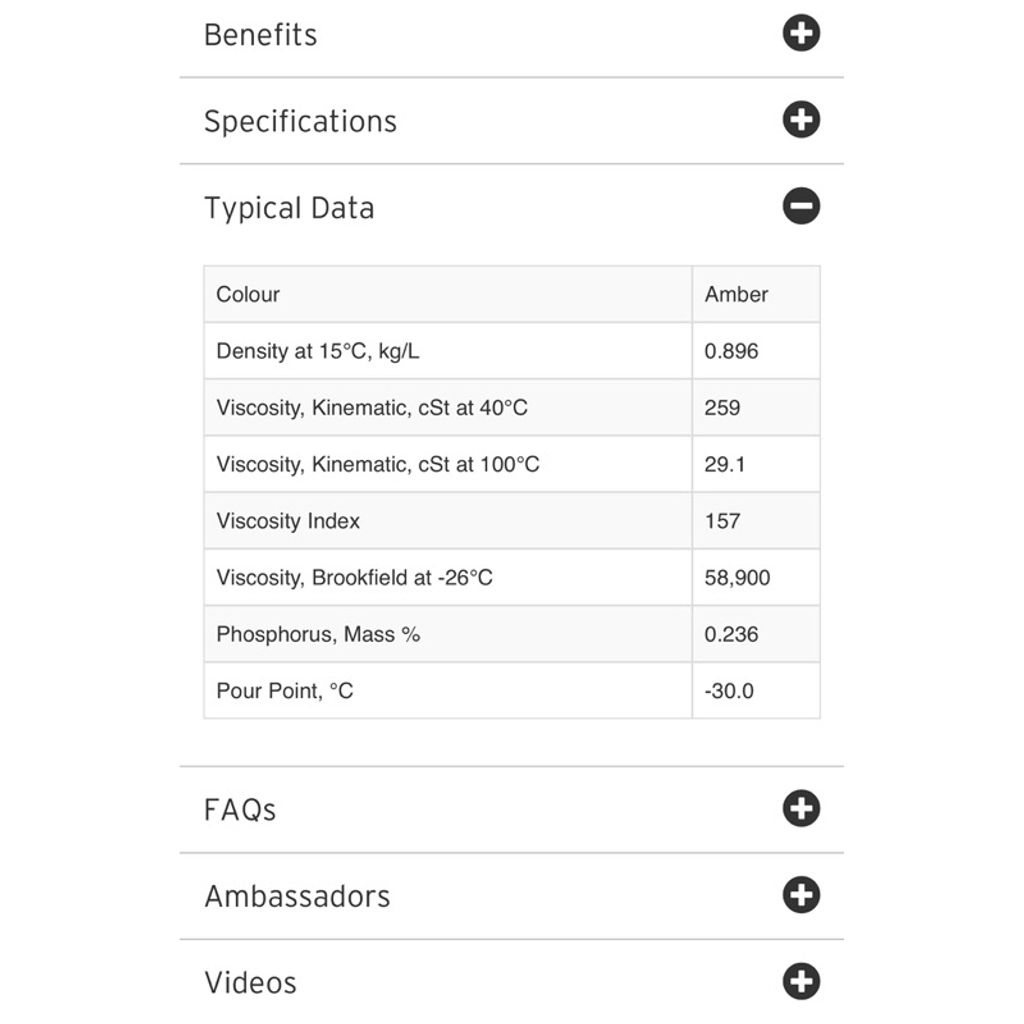The height and width of the screenshot is (1024, 1024).
Task: Select the Videos heading
Action: [x=251, y=983]
